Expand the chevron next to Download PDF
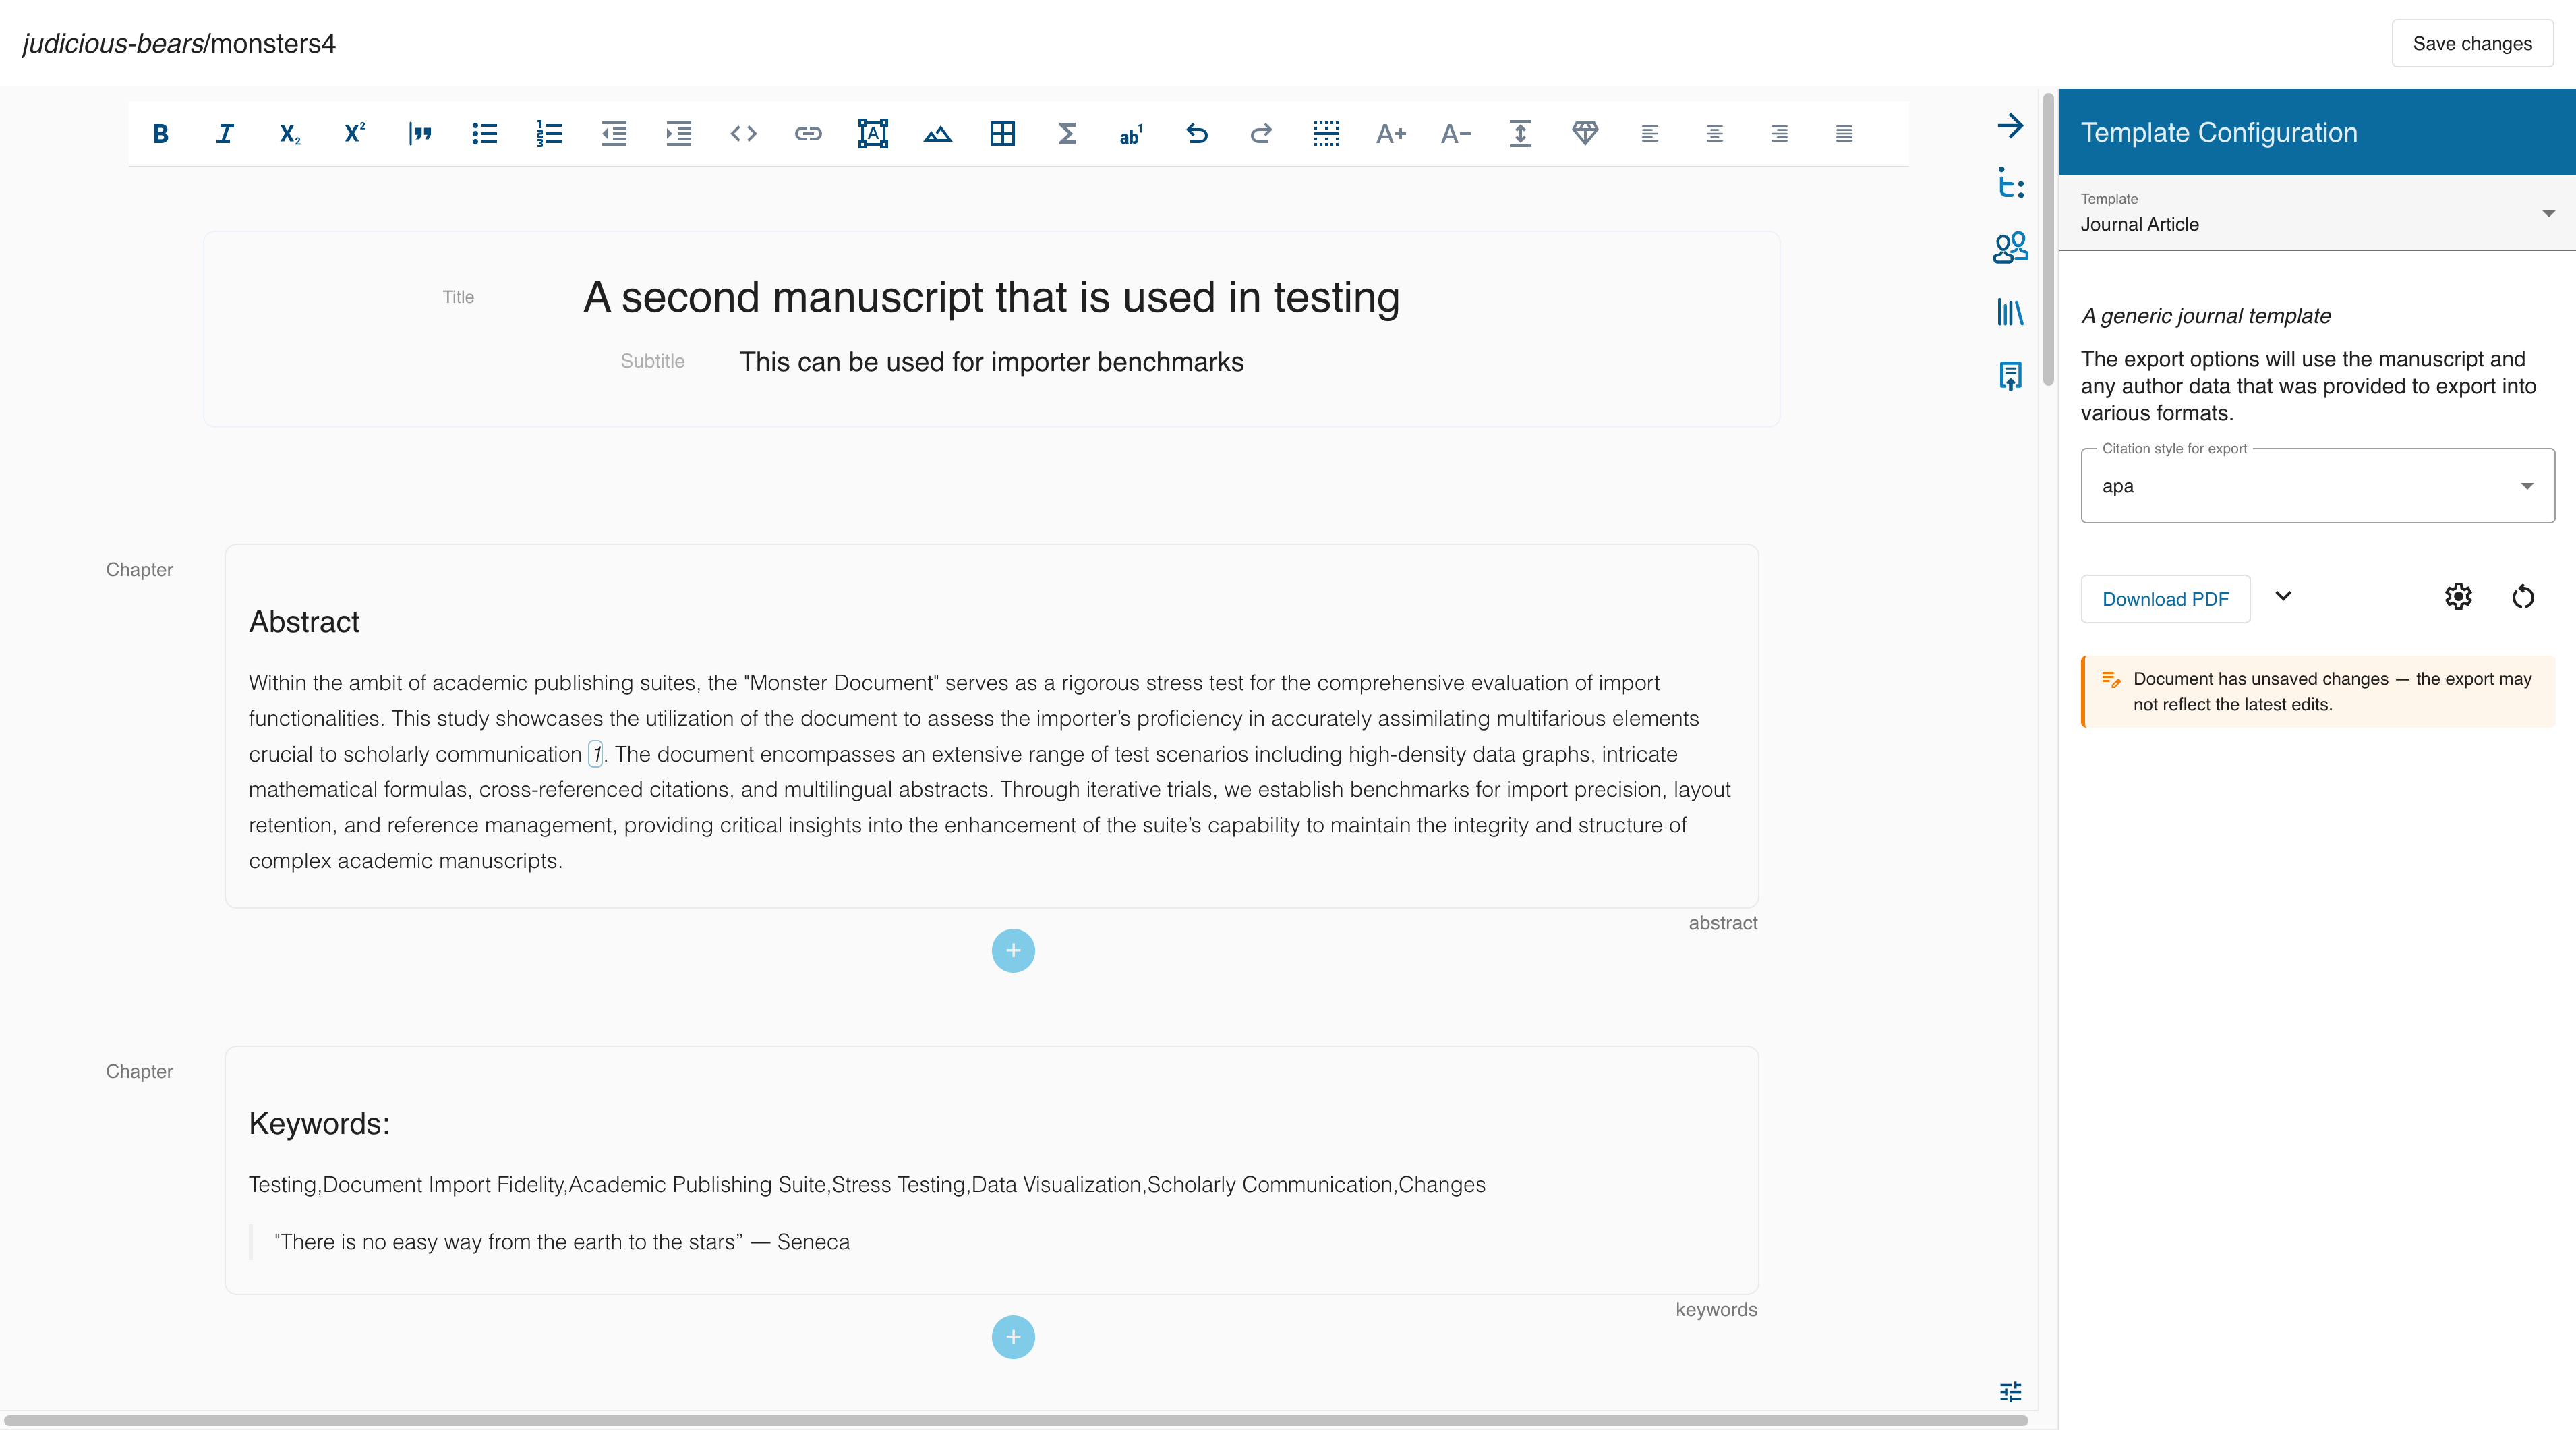 2284,597
